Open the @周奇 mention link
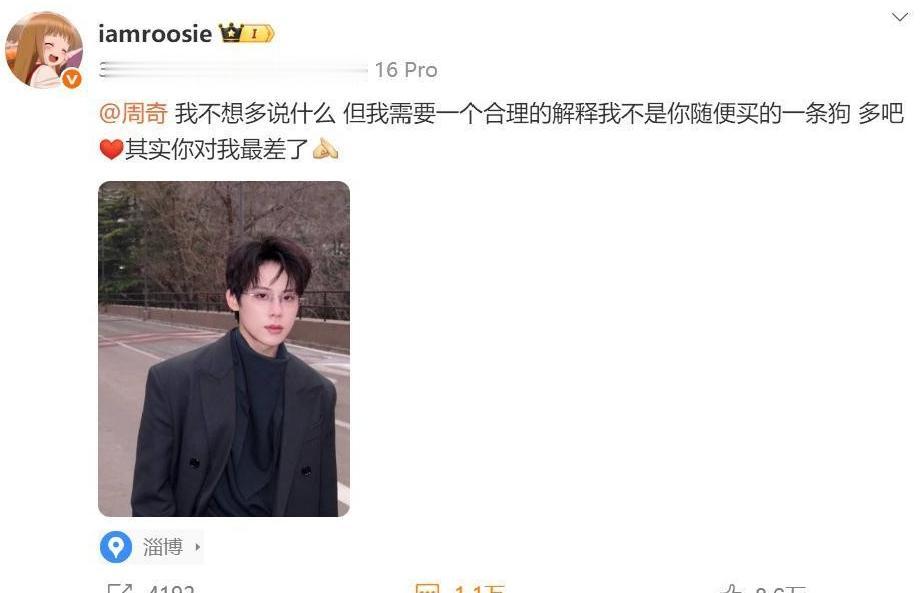This screenshot has width=923, height=593. [x=134, y=113]
